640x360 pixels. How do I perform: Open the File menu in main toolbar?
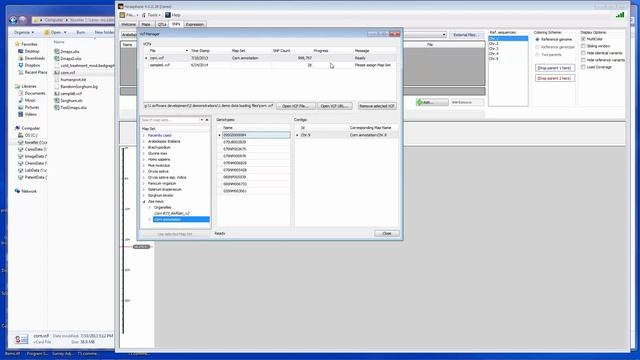(129, 15)
